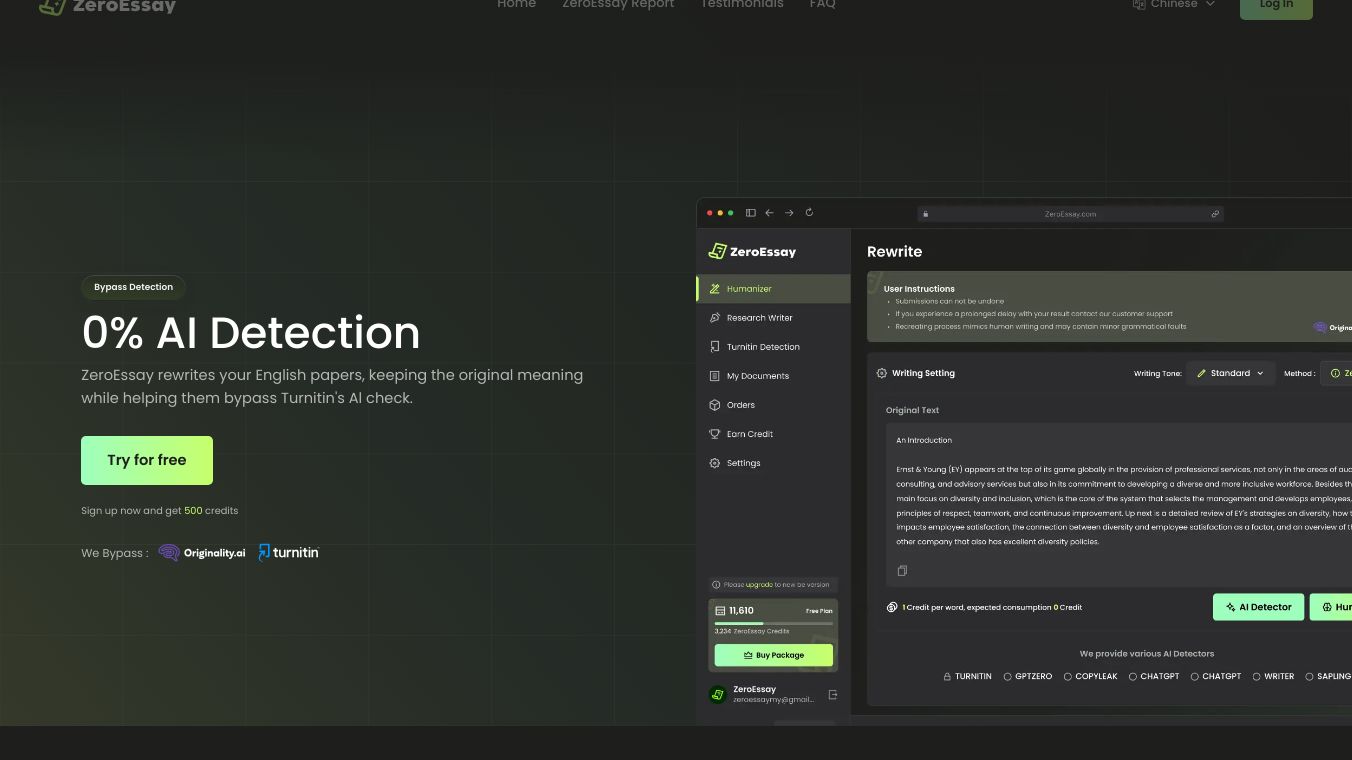Click the round ZeroEssay account avatar

717,694
